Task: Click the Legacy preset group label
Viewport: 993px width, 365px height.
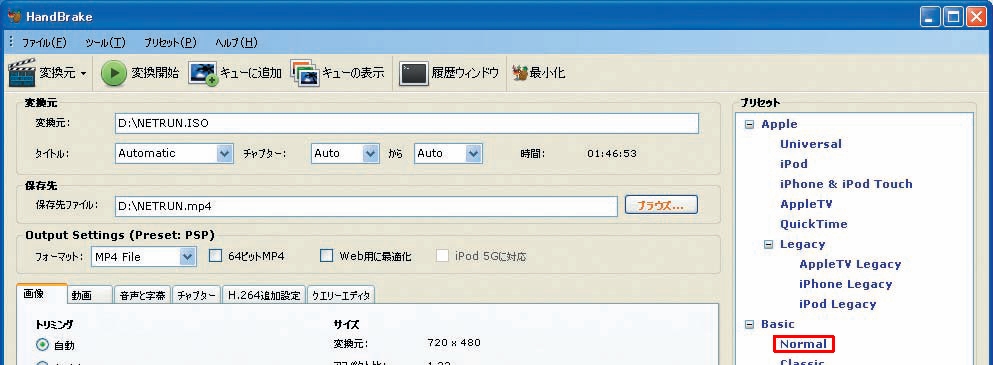Action: pyautogui.click(x=802, y=244)
